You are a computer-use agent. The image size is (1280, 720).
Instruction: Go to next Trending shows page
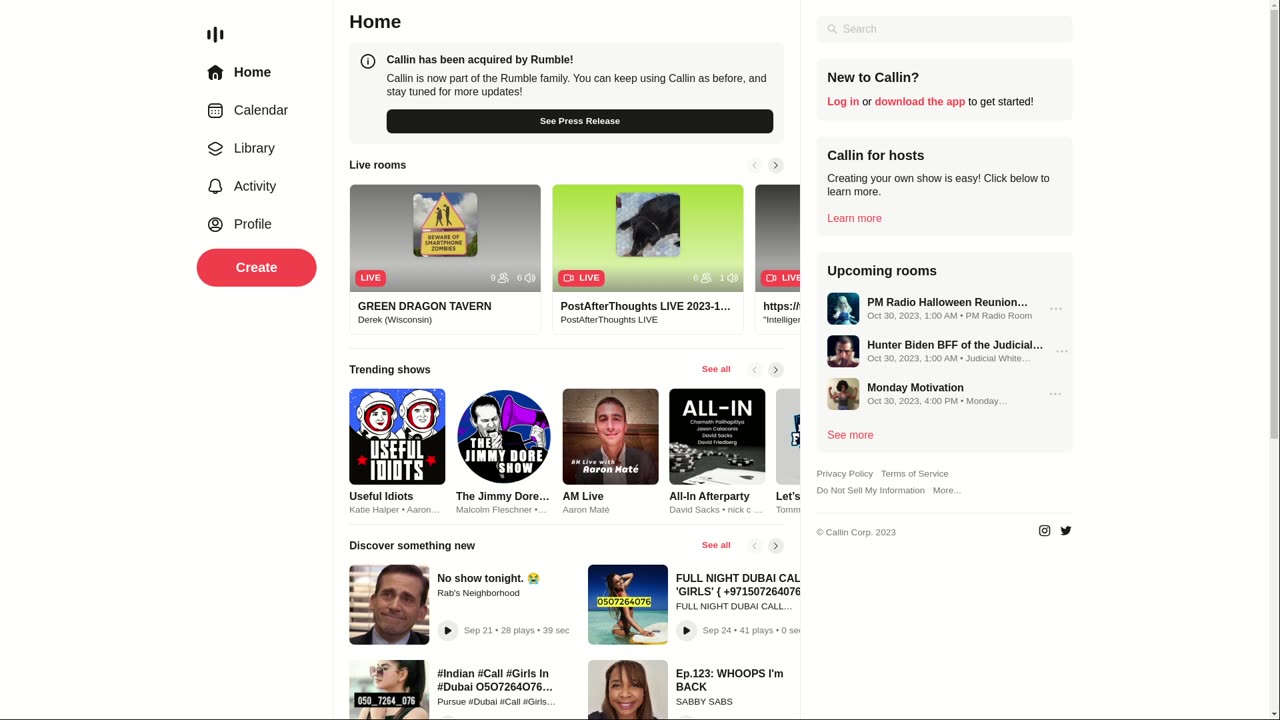[x=776, y=370]
